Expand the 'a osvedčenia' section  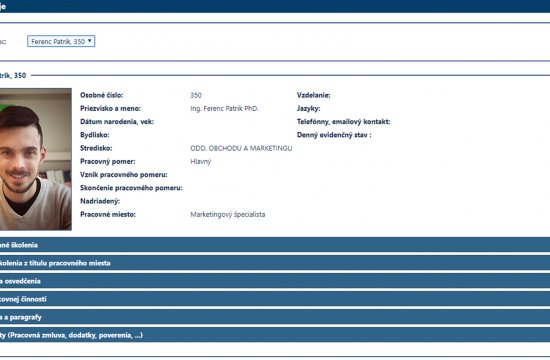coord(275,281)
